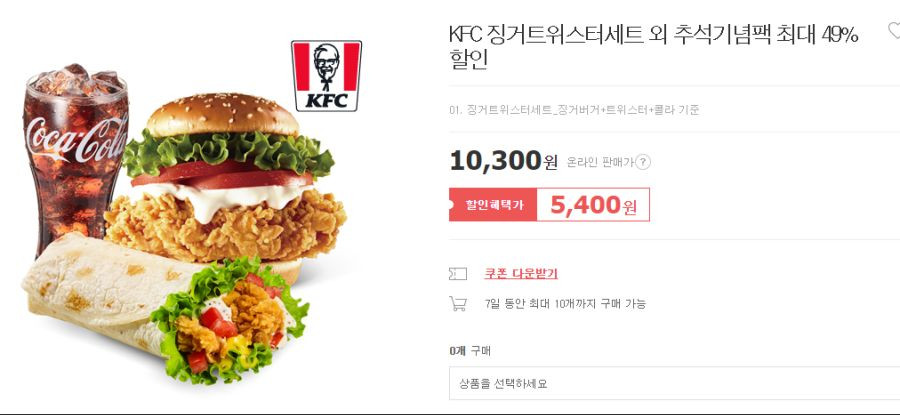Screen dimensions: 900x415
Task: Click the twister wrap in product image
Action: (x=164, y=307)
